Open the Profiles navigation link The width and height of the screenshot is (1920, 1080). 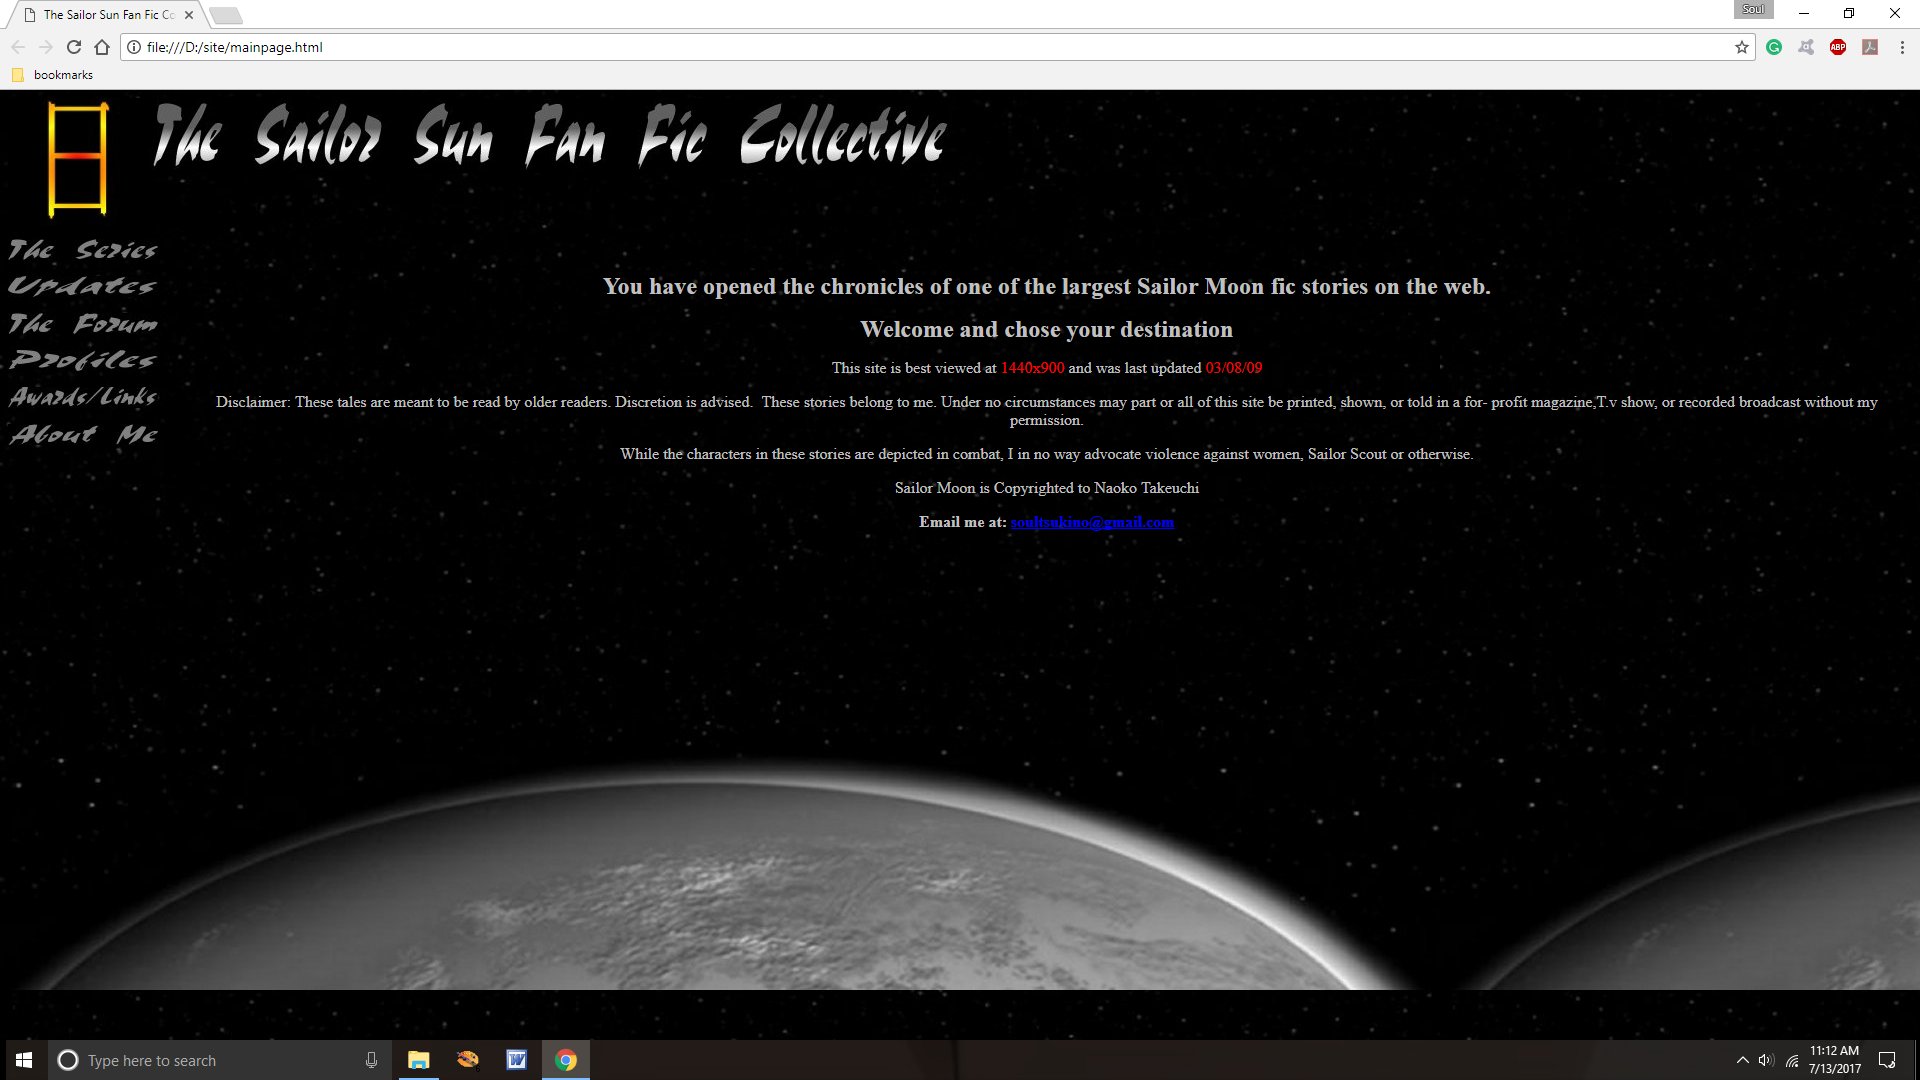(x=82, y=360)
